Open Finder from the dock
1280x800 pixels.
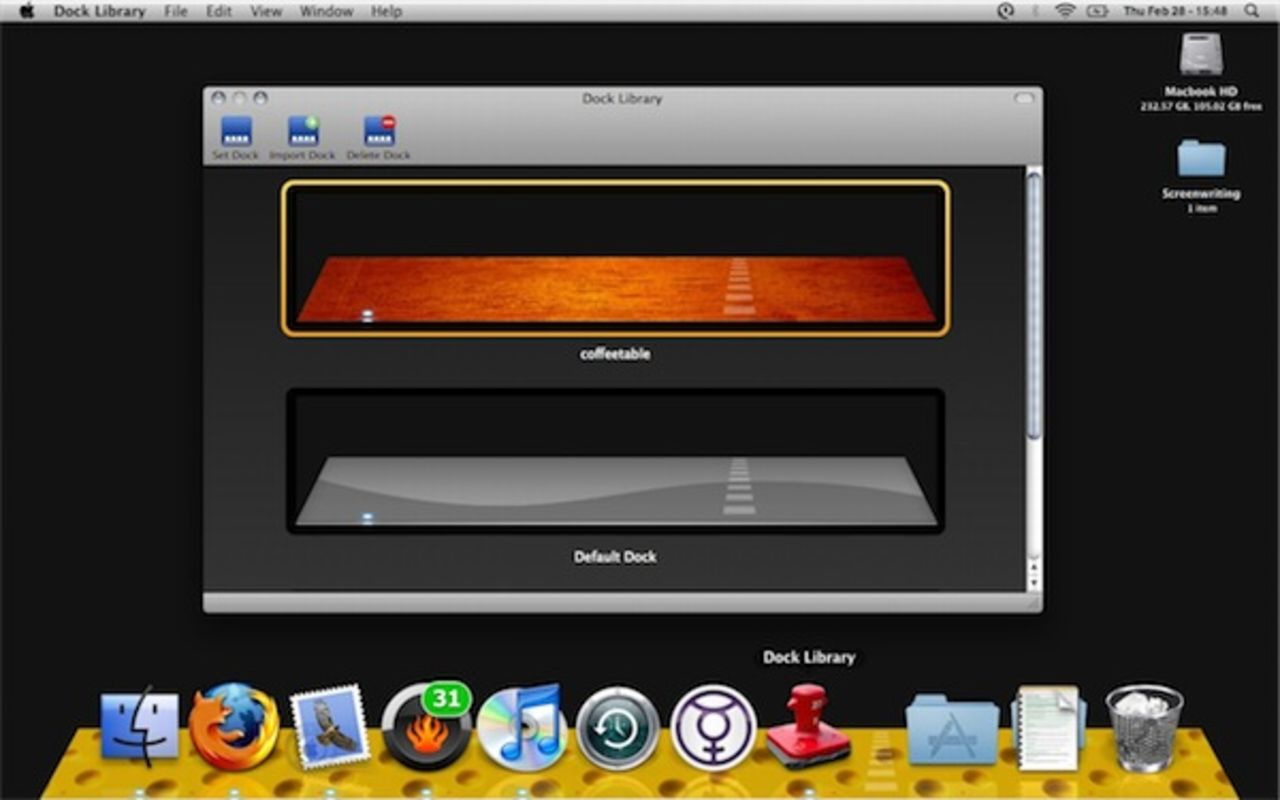coord(139,727)
